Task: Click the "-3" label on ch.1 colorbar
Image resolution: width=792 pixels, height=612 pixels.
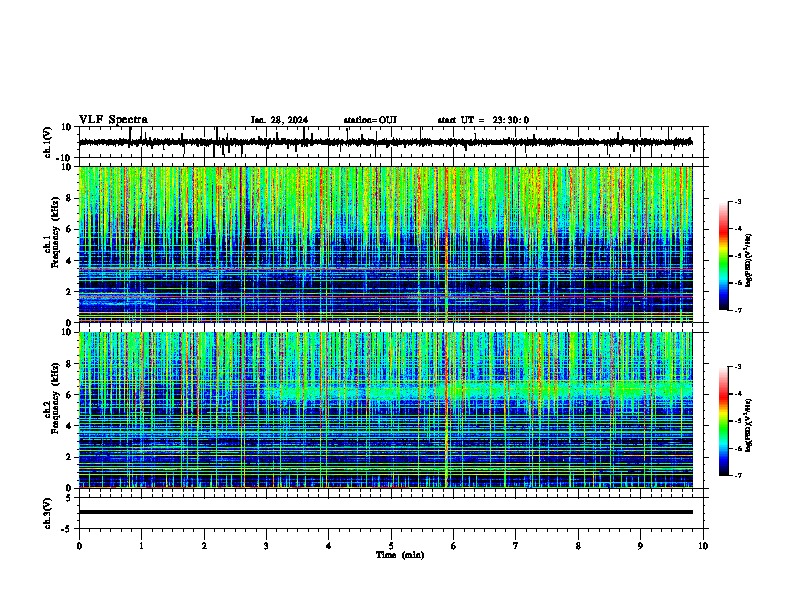Action: [738, 201]
